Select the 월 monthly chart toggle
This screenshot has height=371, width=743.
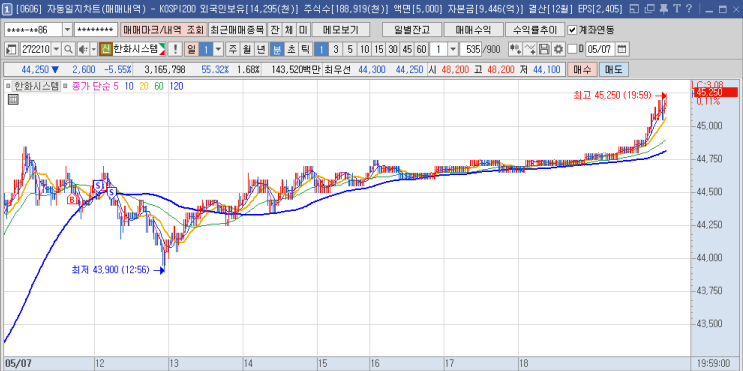click(247, 49)
